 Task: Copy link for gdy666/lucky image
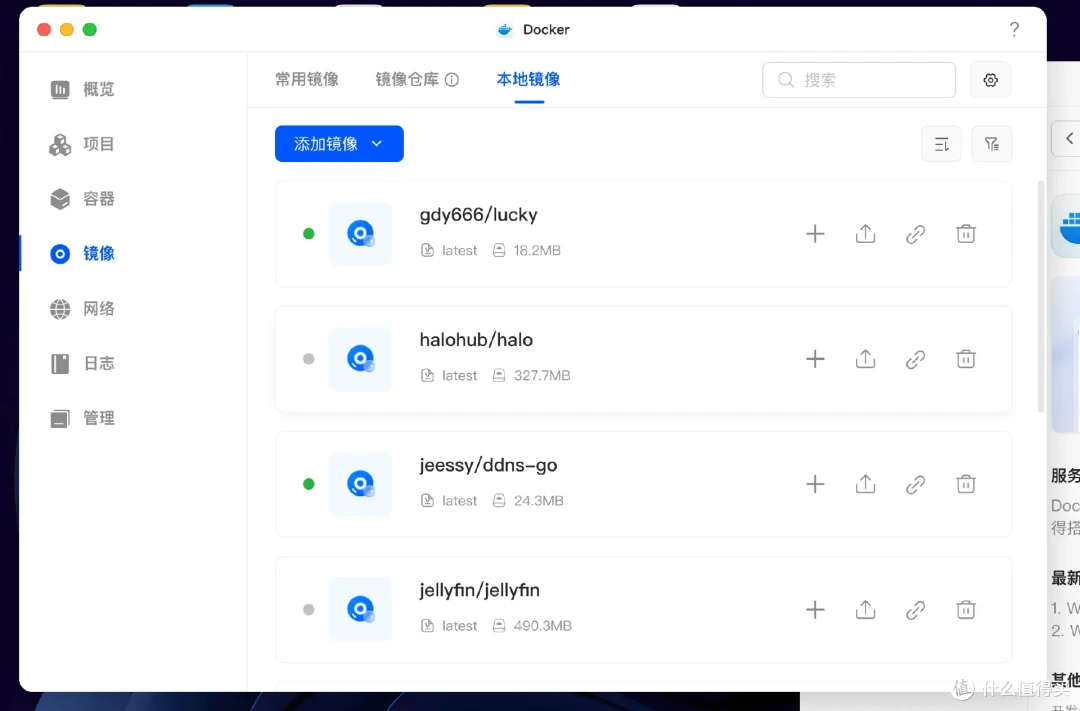tap(915, 234)
